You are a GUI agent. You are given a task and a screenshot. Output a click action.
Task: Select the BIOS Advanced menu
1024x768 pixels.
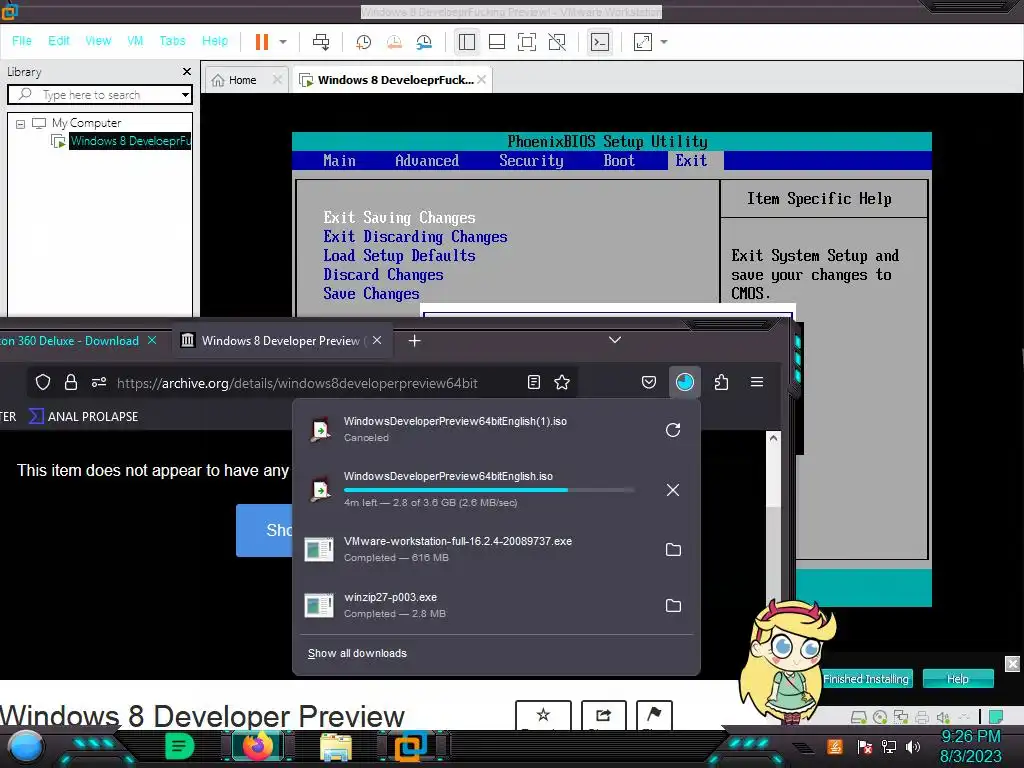pos(427,161)
